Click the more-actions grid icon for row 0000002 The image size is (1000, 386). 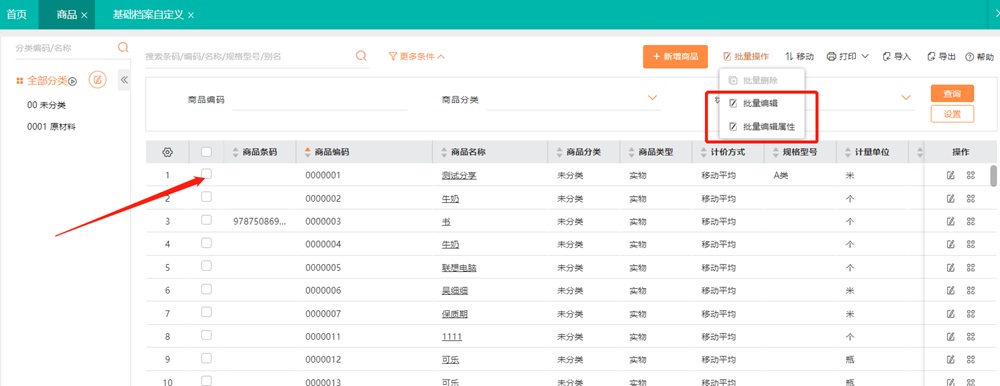pyautogui.click(x=971, y=198)
